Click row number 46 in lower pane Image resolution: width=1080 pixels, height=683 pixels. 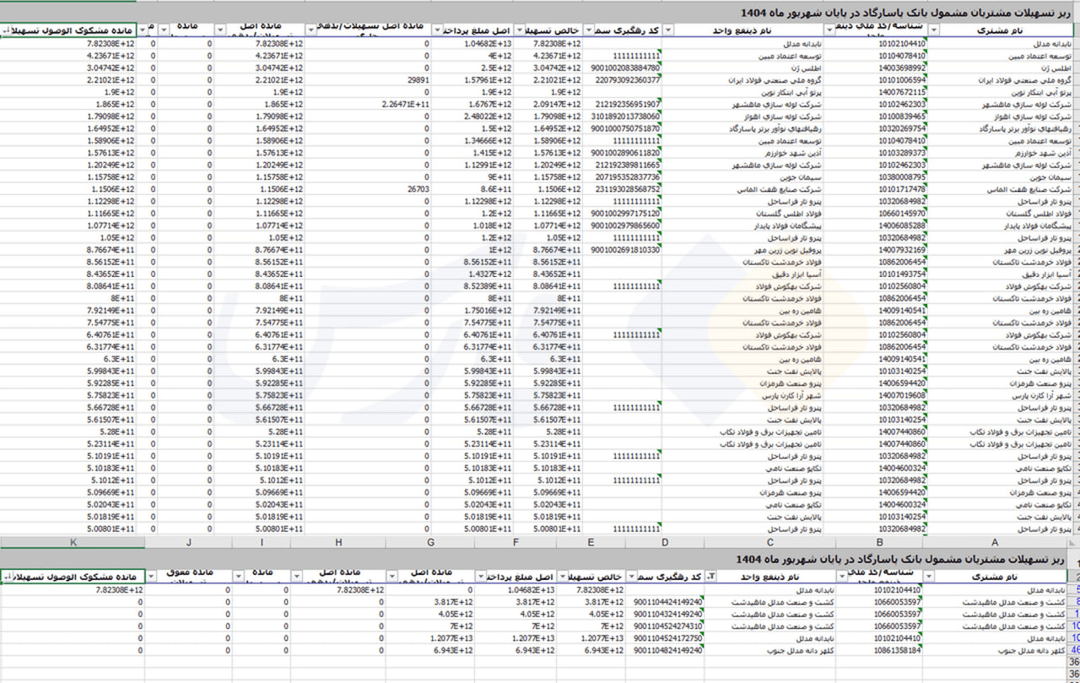(x=1074, y=650)
